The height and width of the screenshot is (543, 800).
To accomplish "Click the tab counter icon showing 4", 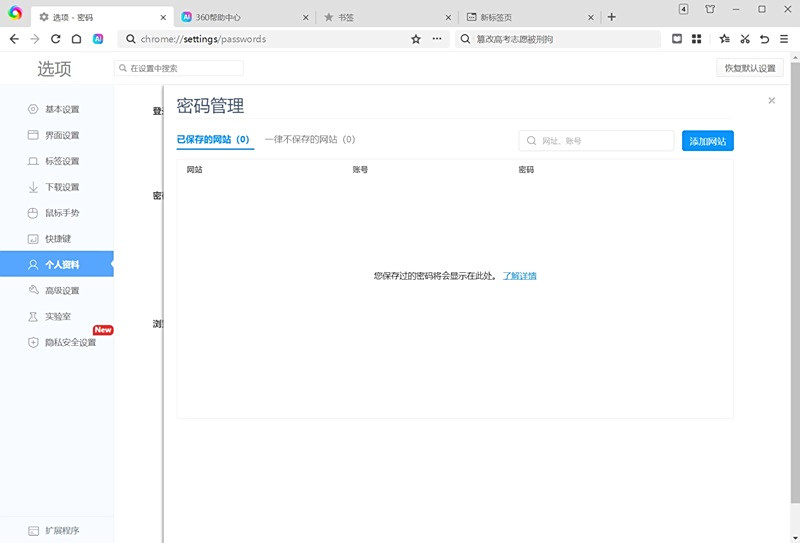I will (x=684, y=9).
